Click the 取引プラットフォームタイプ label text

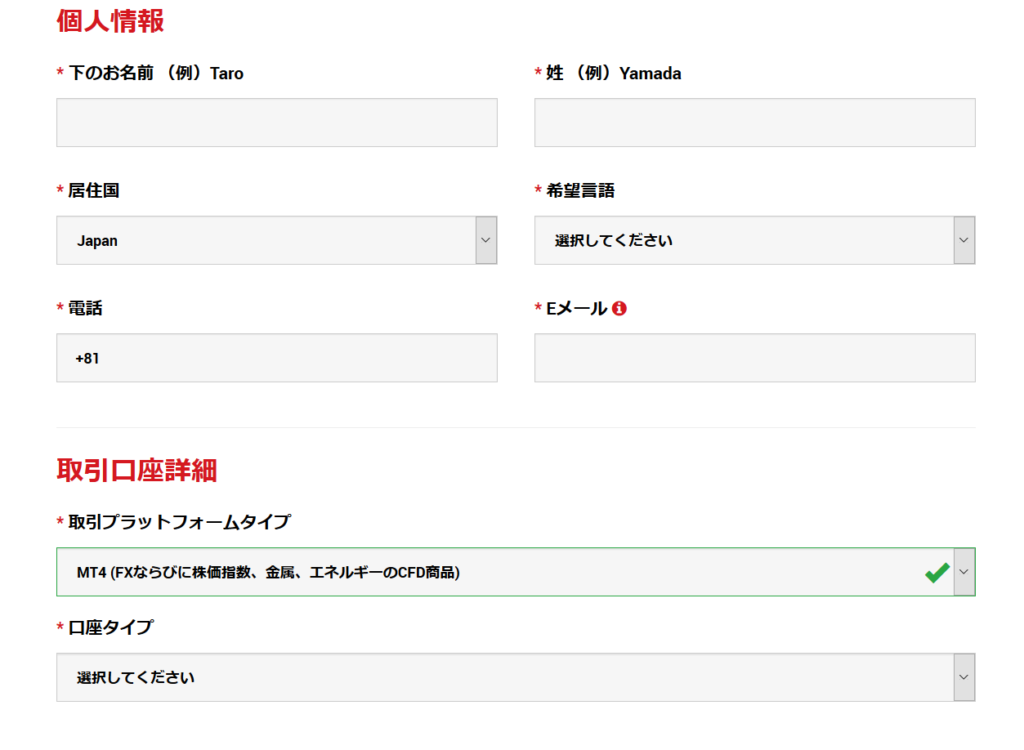[x=179, y=523]
